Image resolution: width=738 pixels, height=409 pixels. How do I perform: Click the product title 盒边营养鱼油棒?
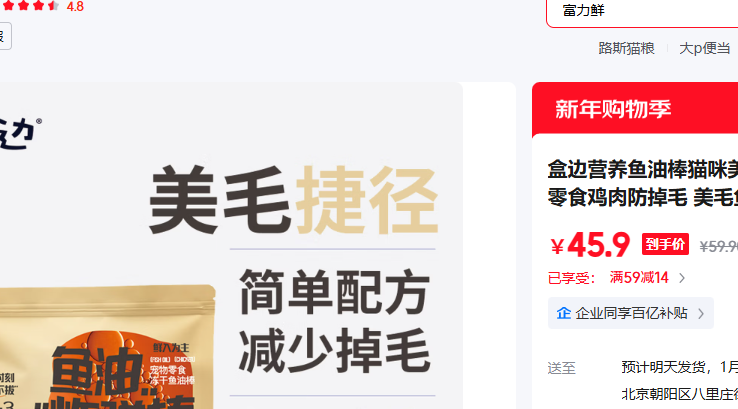point(642,183)
